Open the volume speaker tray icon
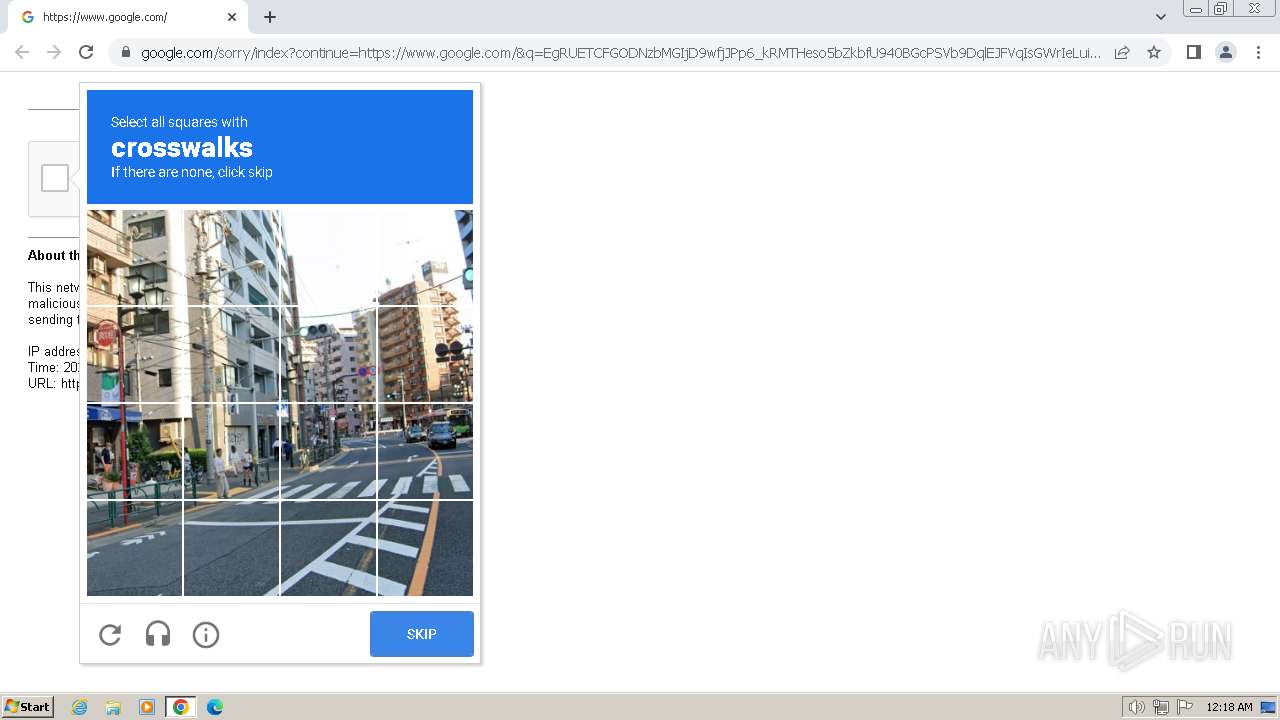This screenshot has width=1280, height=720. 1137,707
